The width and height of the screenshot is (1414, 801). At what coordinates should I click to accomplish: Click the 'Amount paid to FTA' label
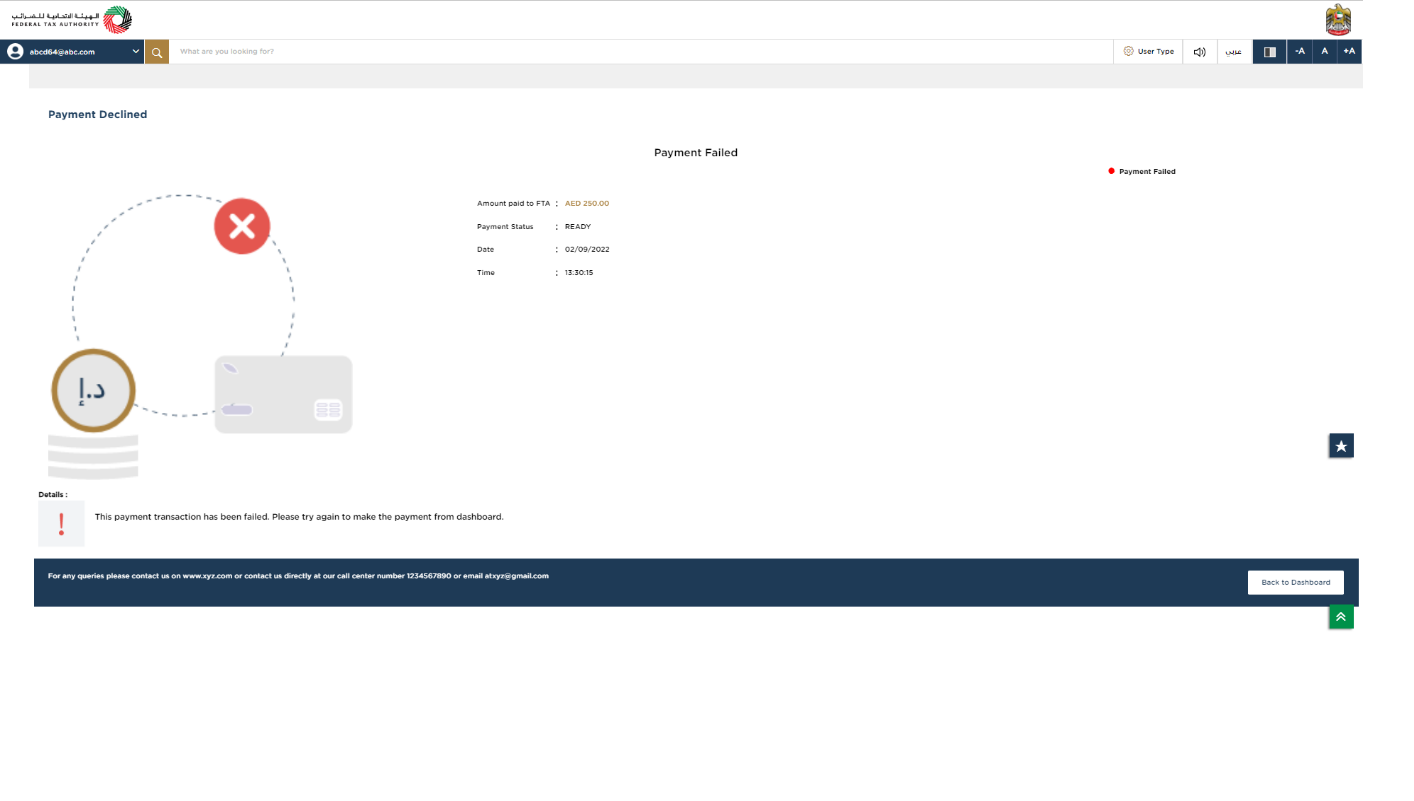click(x=514, y=204)
